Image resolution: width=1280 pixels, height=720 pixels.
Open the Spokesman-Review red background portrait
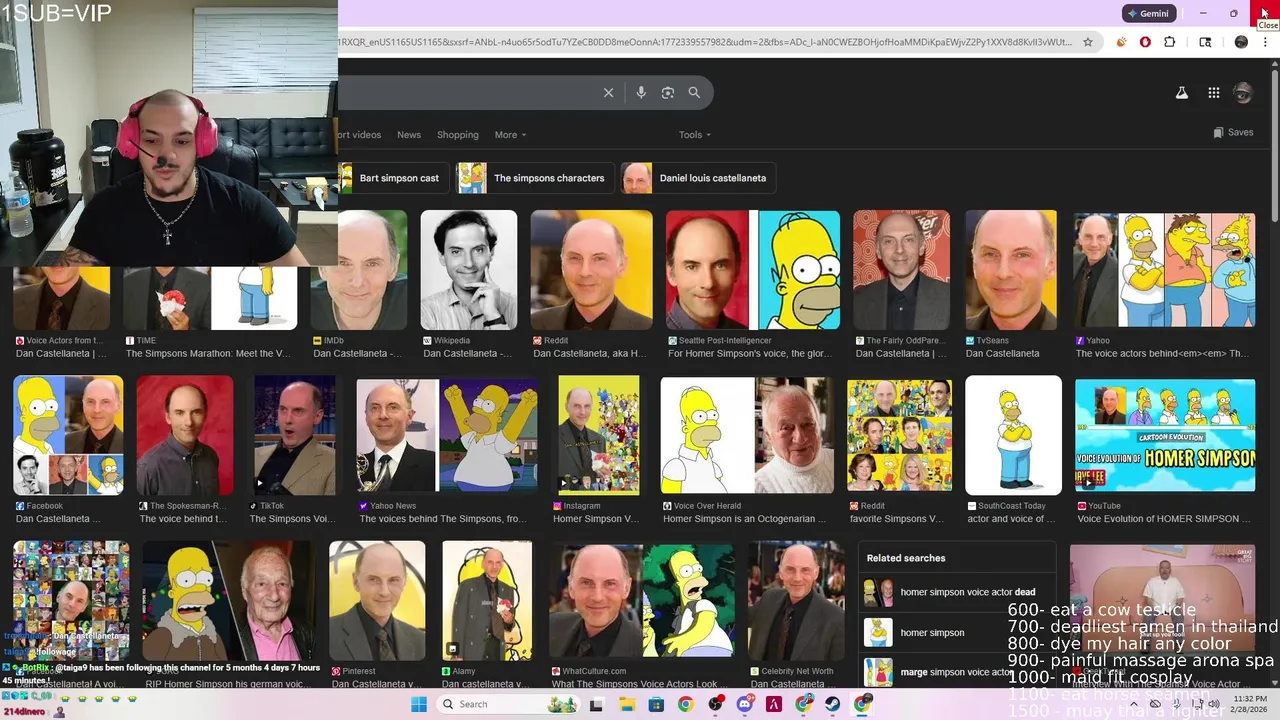[185, 435]
